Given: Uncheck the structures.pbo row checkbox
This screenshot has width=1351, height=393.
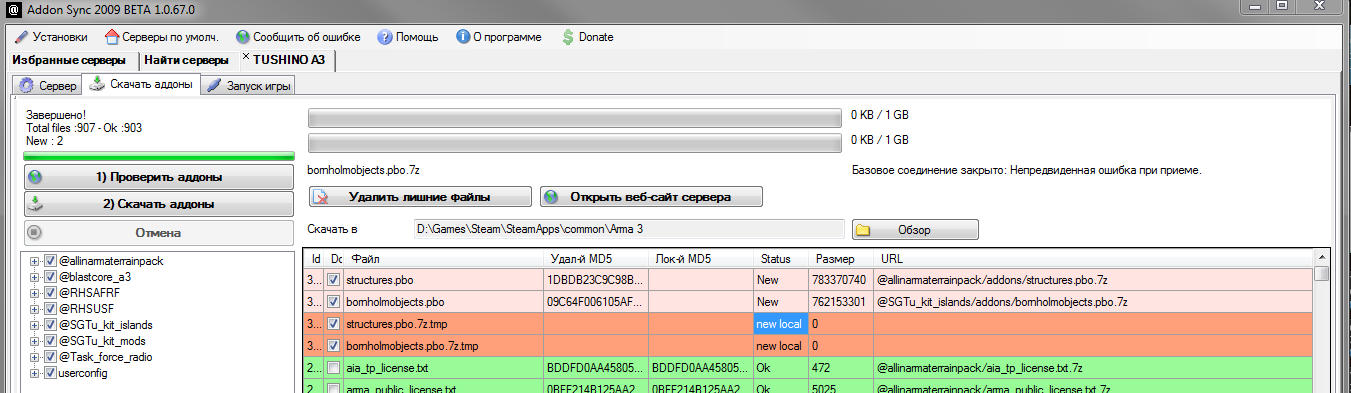Looking at the screenshot, I should click(334, 280).
